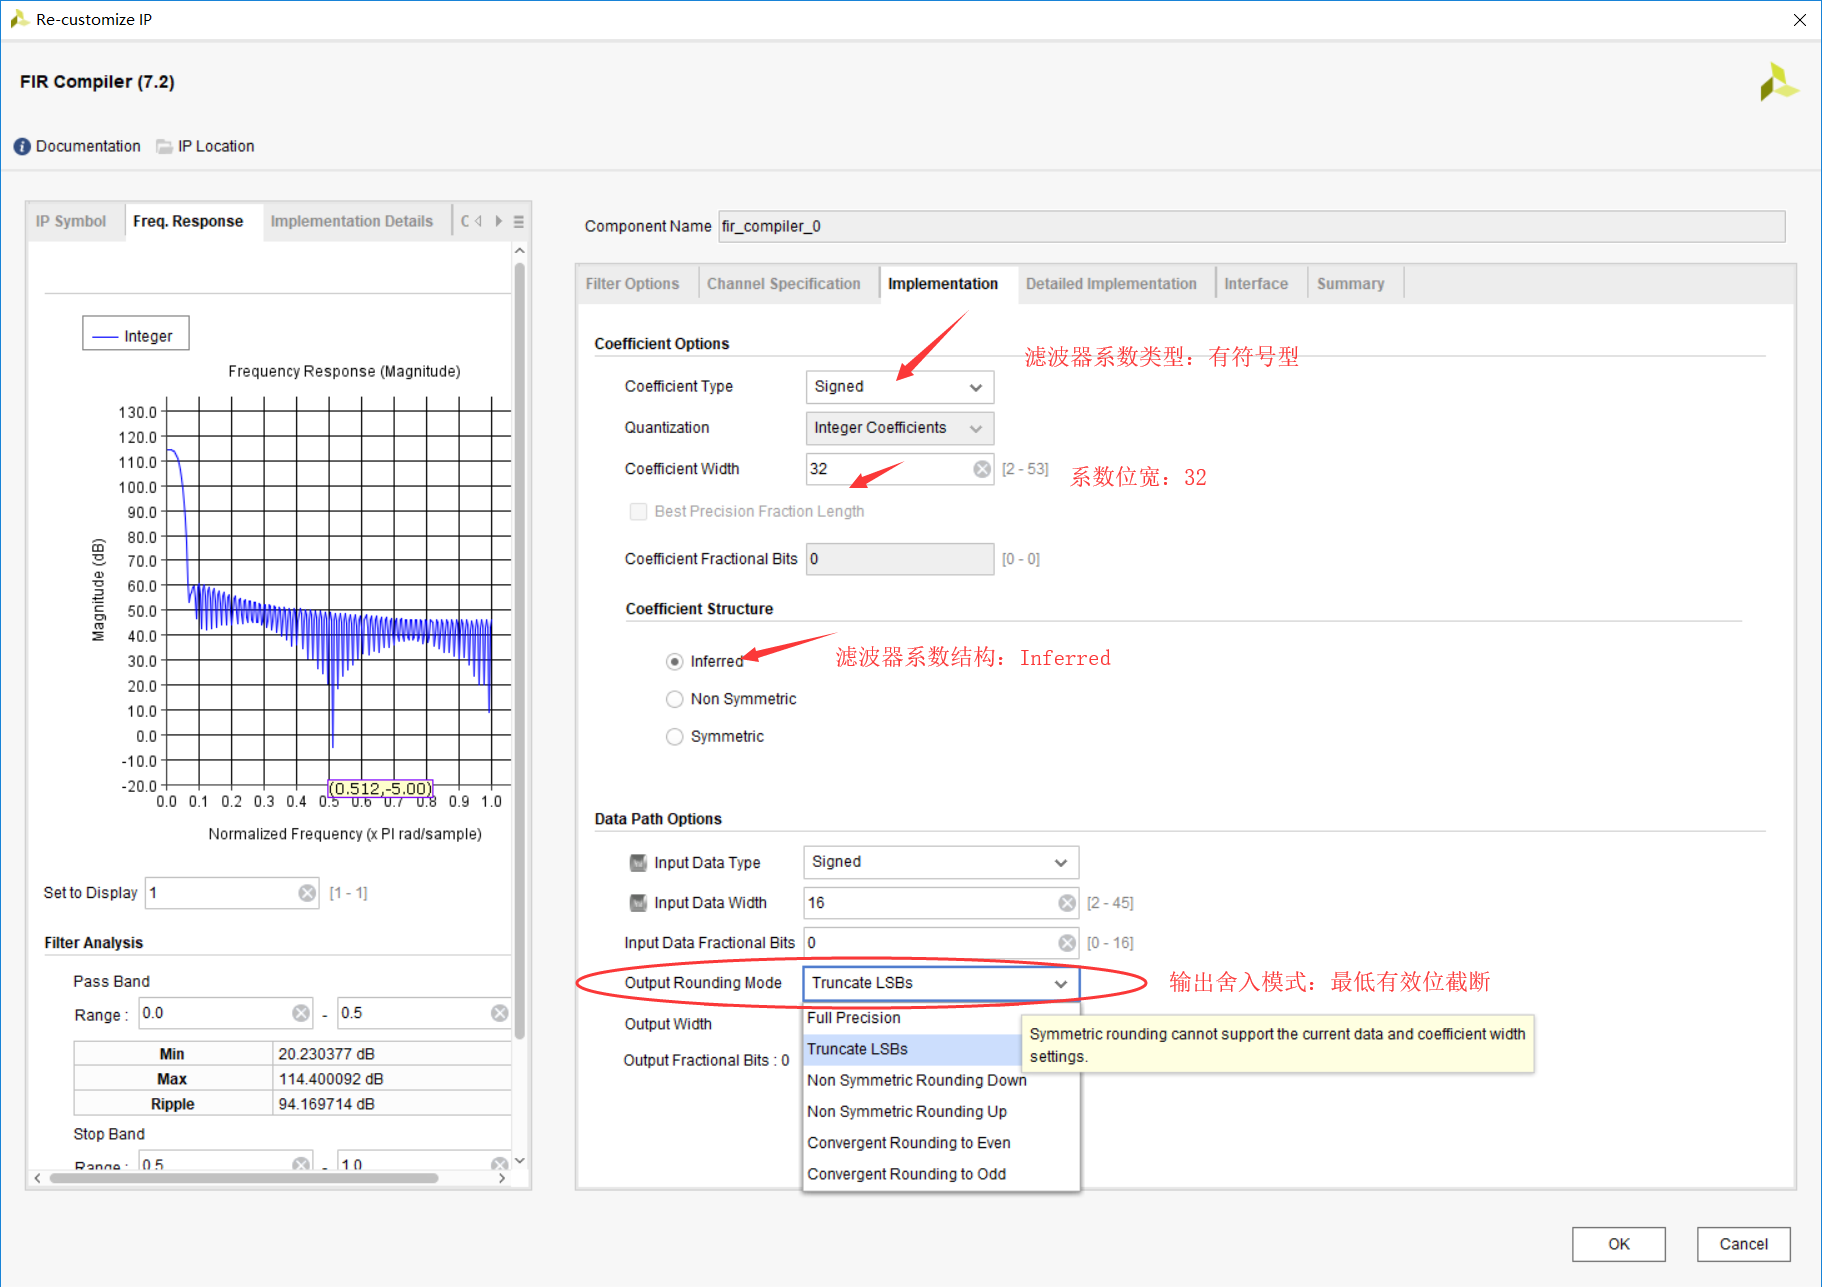Click the Max value 114.400092 dB cell
Screen dimensions: 1822x1287
coord(392,1079)
